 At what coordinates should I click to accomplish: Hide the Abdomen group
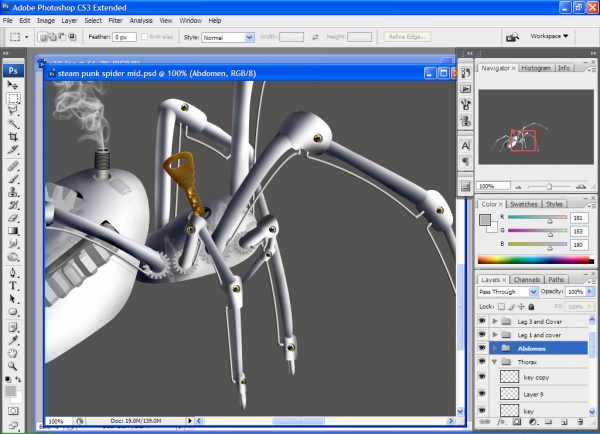[482, 348]
